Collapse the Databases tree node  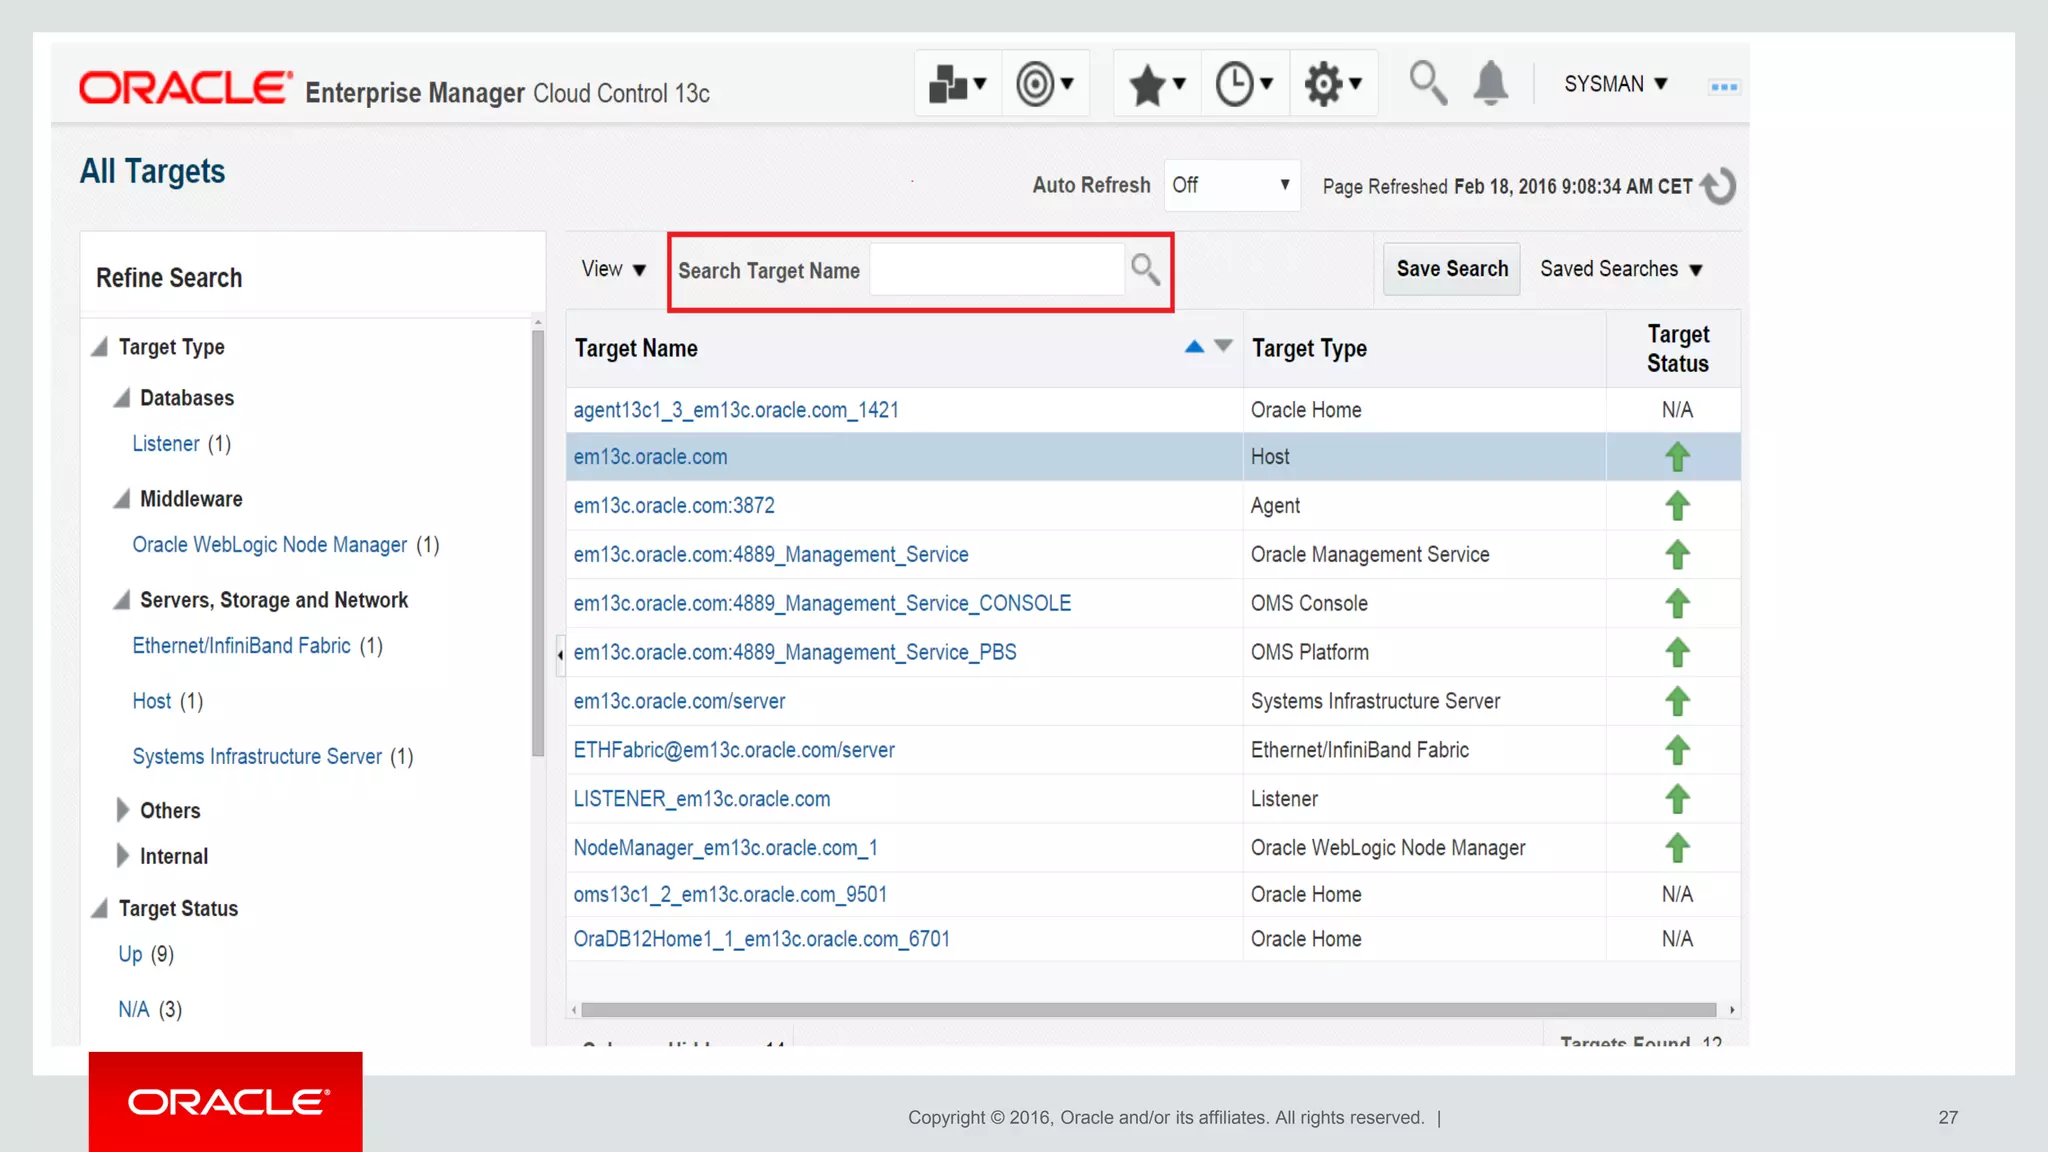pos(122,398)
